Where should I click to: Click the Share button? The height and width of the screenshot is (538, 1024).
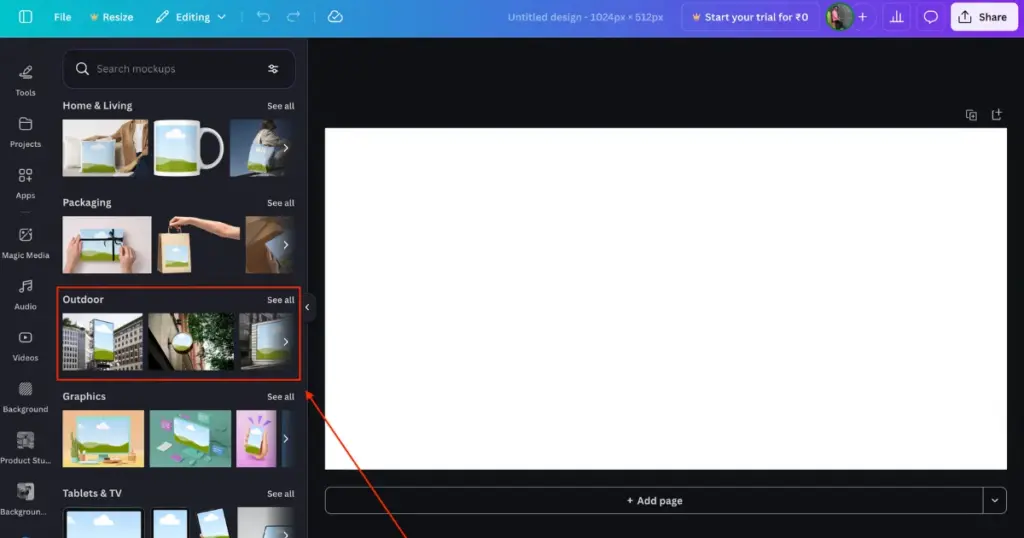983,17
